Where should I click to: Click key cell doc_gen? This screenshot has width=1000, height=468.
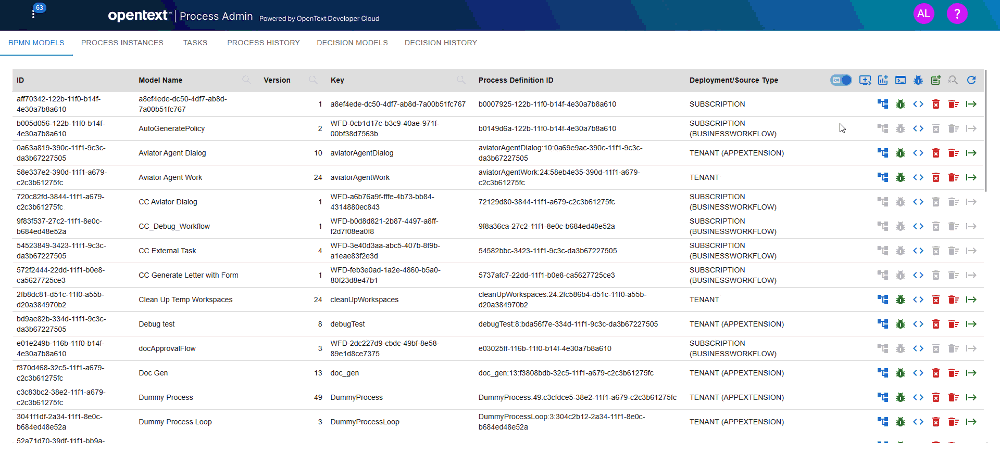pyautogui.click(x=345, y=372)
